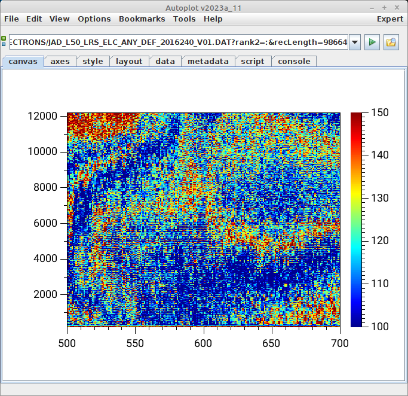
Task: Open the file browse folder icon
Action: click(391, 42)
